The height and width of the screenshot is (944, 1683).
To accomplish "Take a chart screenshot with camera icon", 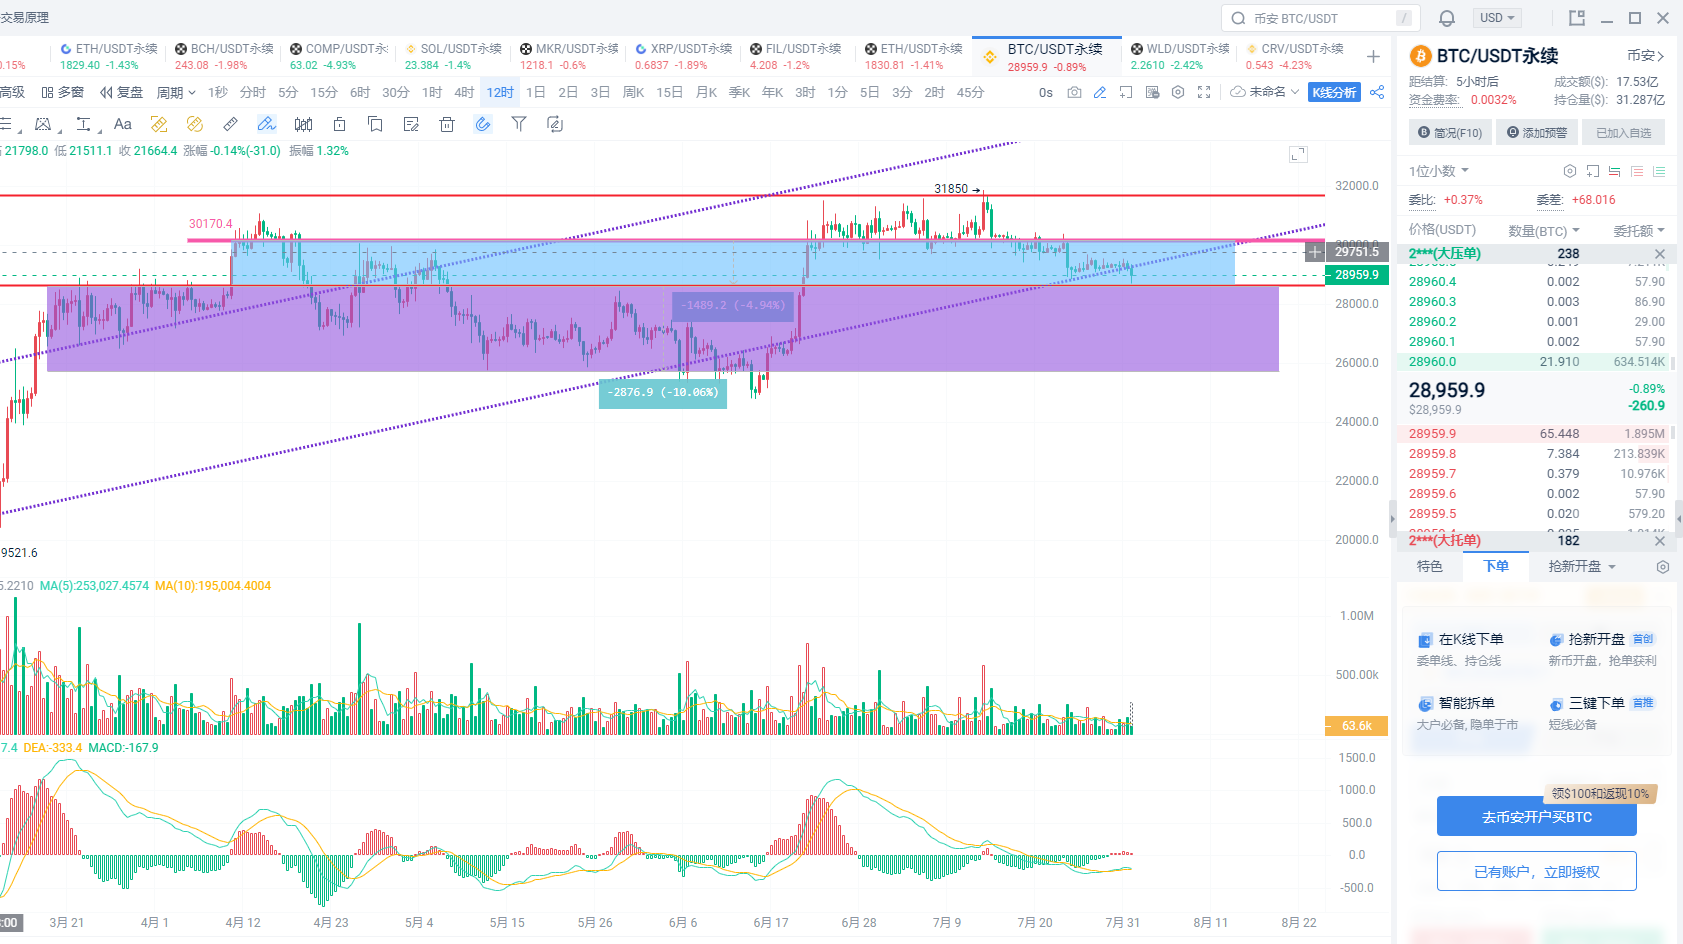I will 1074,92.
